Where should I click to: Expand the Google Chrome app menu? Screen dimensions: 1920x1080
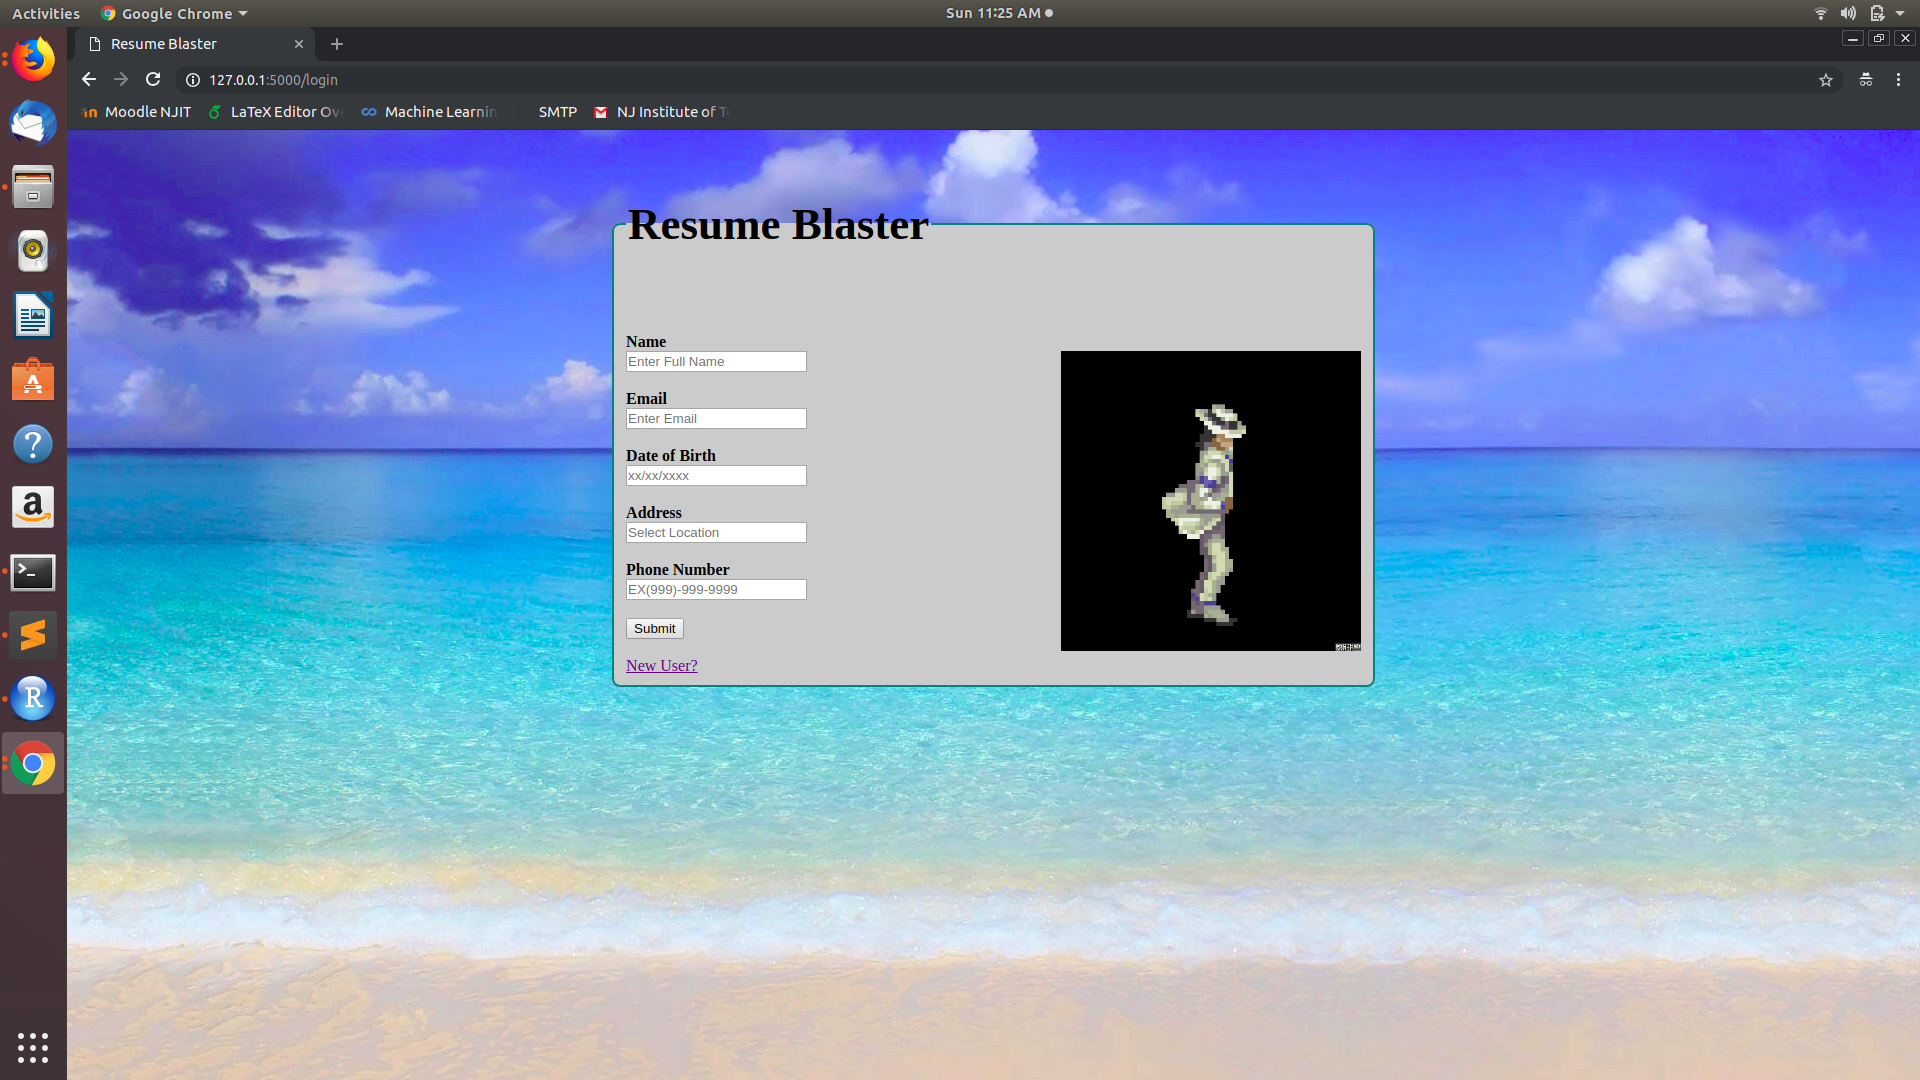tap(175, 13)
